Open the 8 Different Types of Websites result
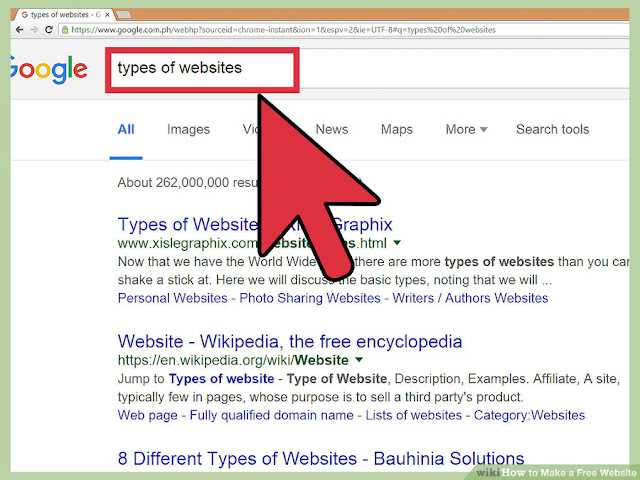Viewport: 640px width, 480px height. click(321, 459)
